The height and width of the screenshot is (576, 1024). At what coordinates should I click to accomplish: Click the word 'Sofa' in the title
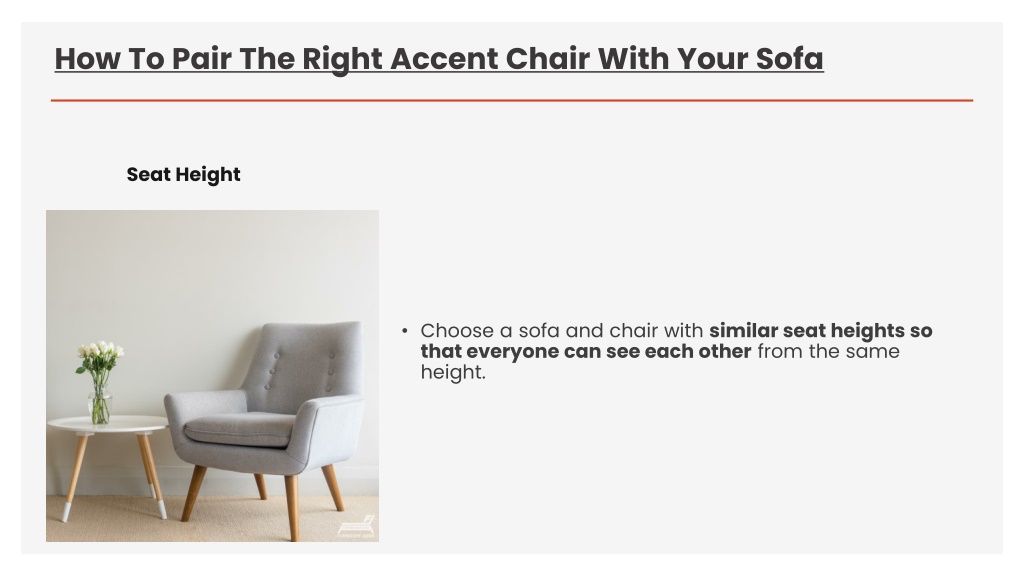[790, 59]
